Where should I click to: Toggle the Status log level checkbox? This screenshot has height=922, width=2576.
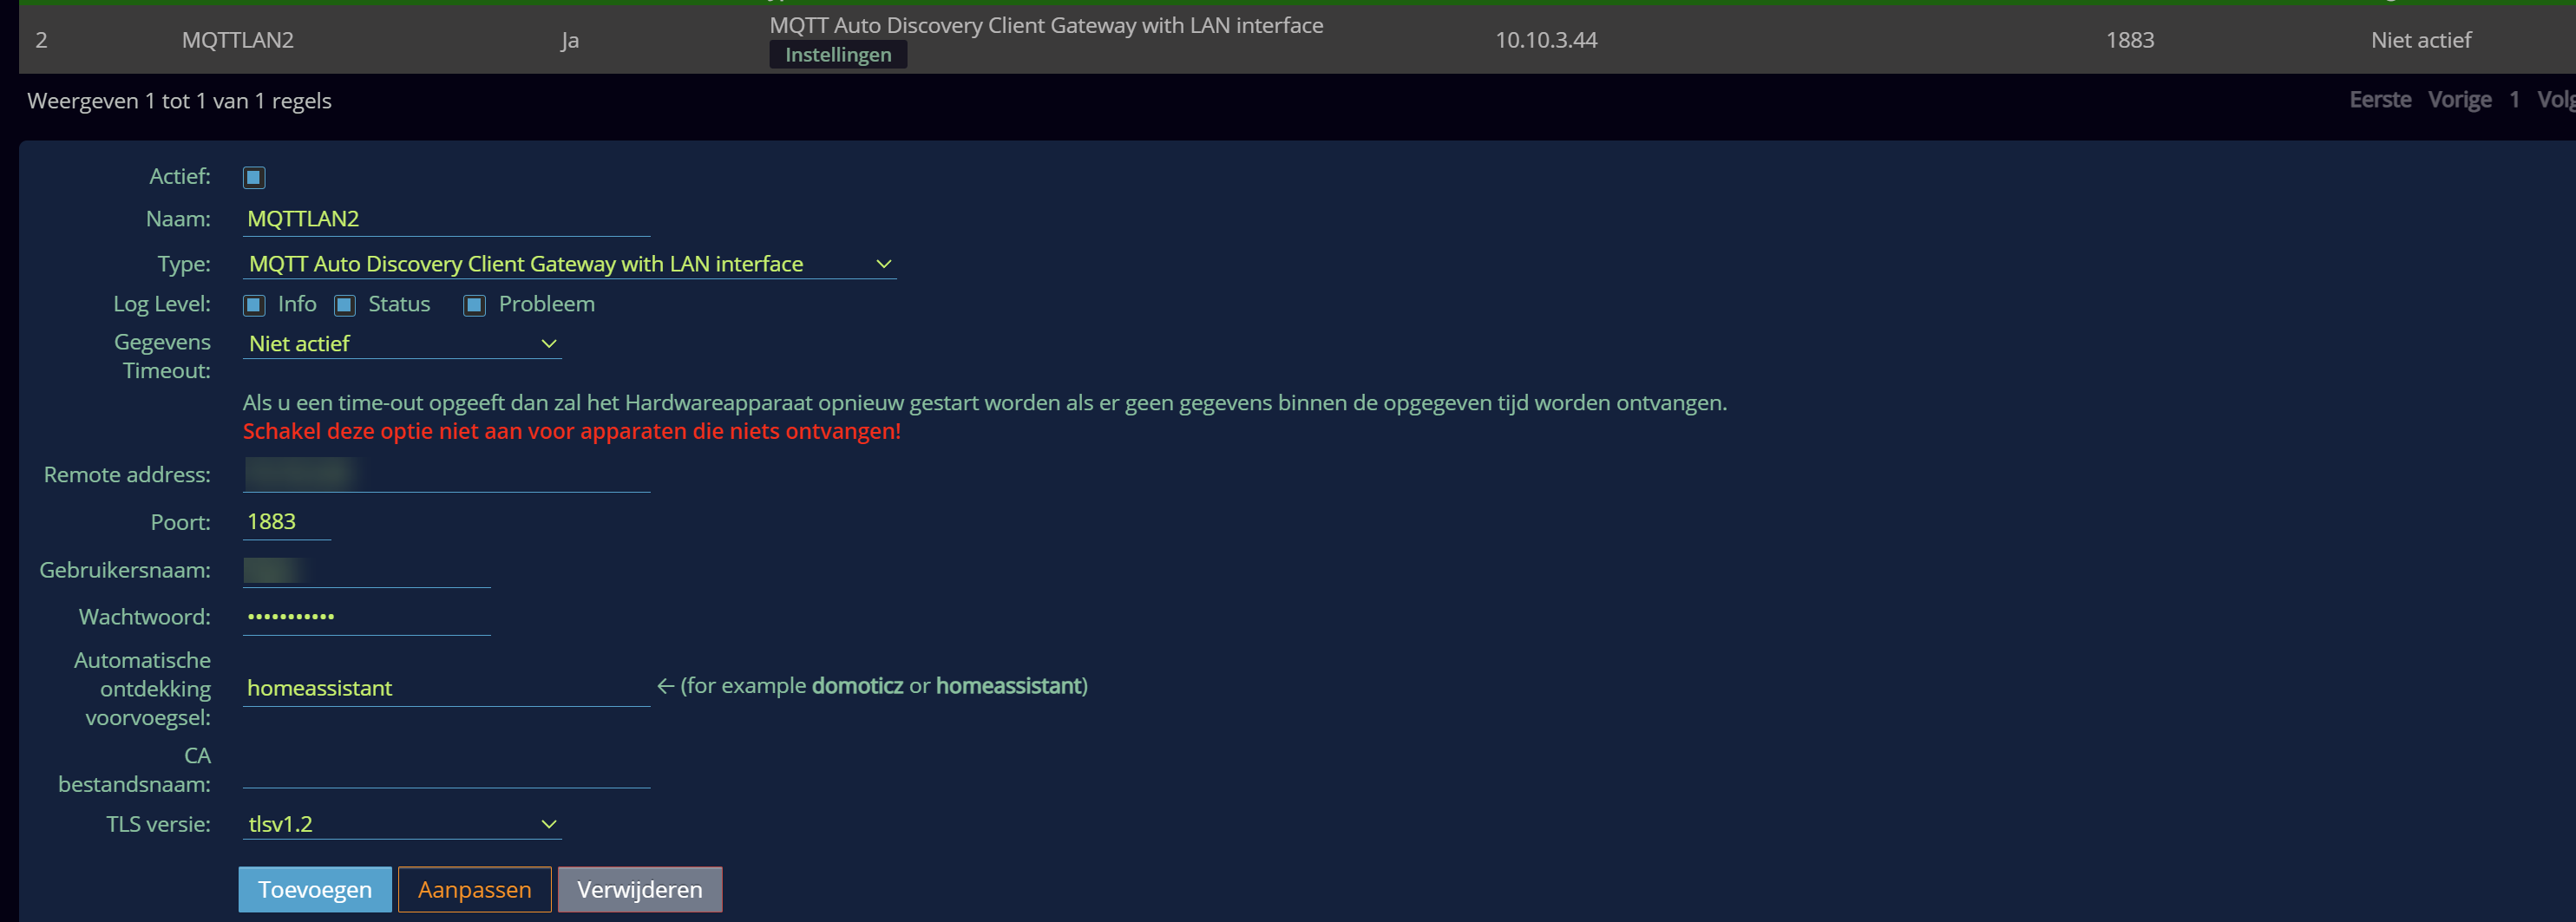pyautogui.click(x=345, y=305)
